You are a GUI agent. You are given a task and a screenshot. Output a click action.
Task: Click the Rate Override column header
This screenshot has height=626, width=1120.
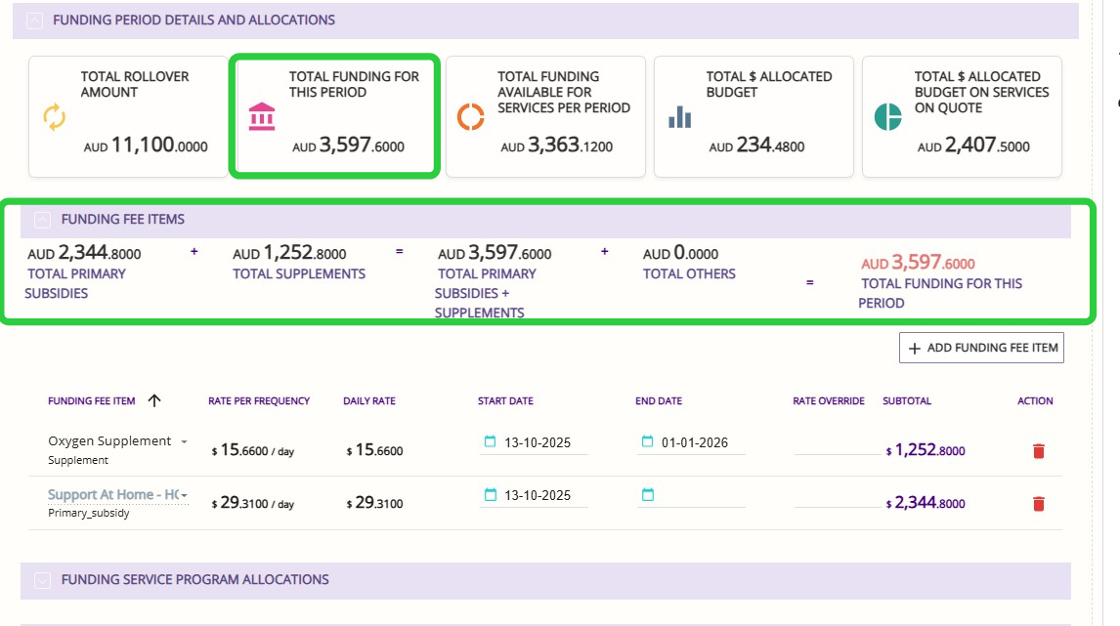click(x=829, y=401)
